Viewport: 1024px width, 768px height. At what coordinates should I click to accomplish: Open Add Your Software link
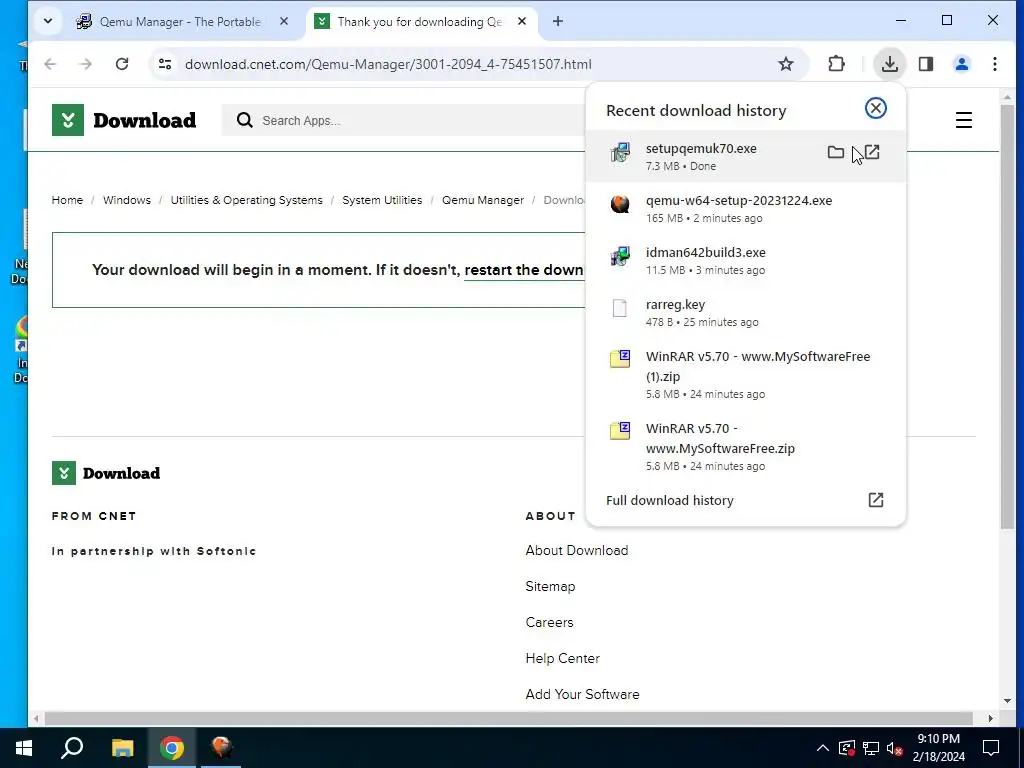(x=583, y=694)
